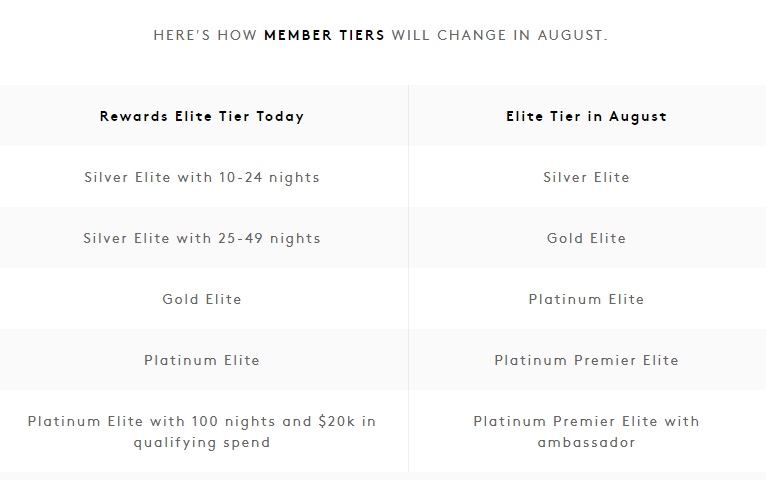
Task: Click the "Silver Elite with 10-24 nights" cell
Action: coord(202,177)
